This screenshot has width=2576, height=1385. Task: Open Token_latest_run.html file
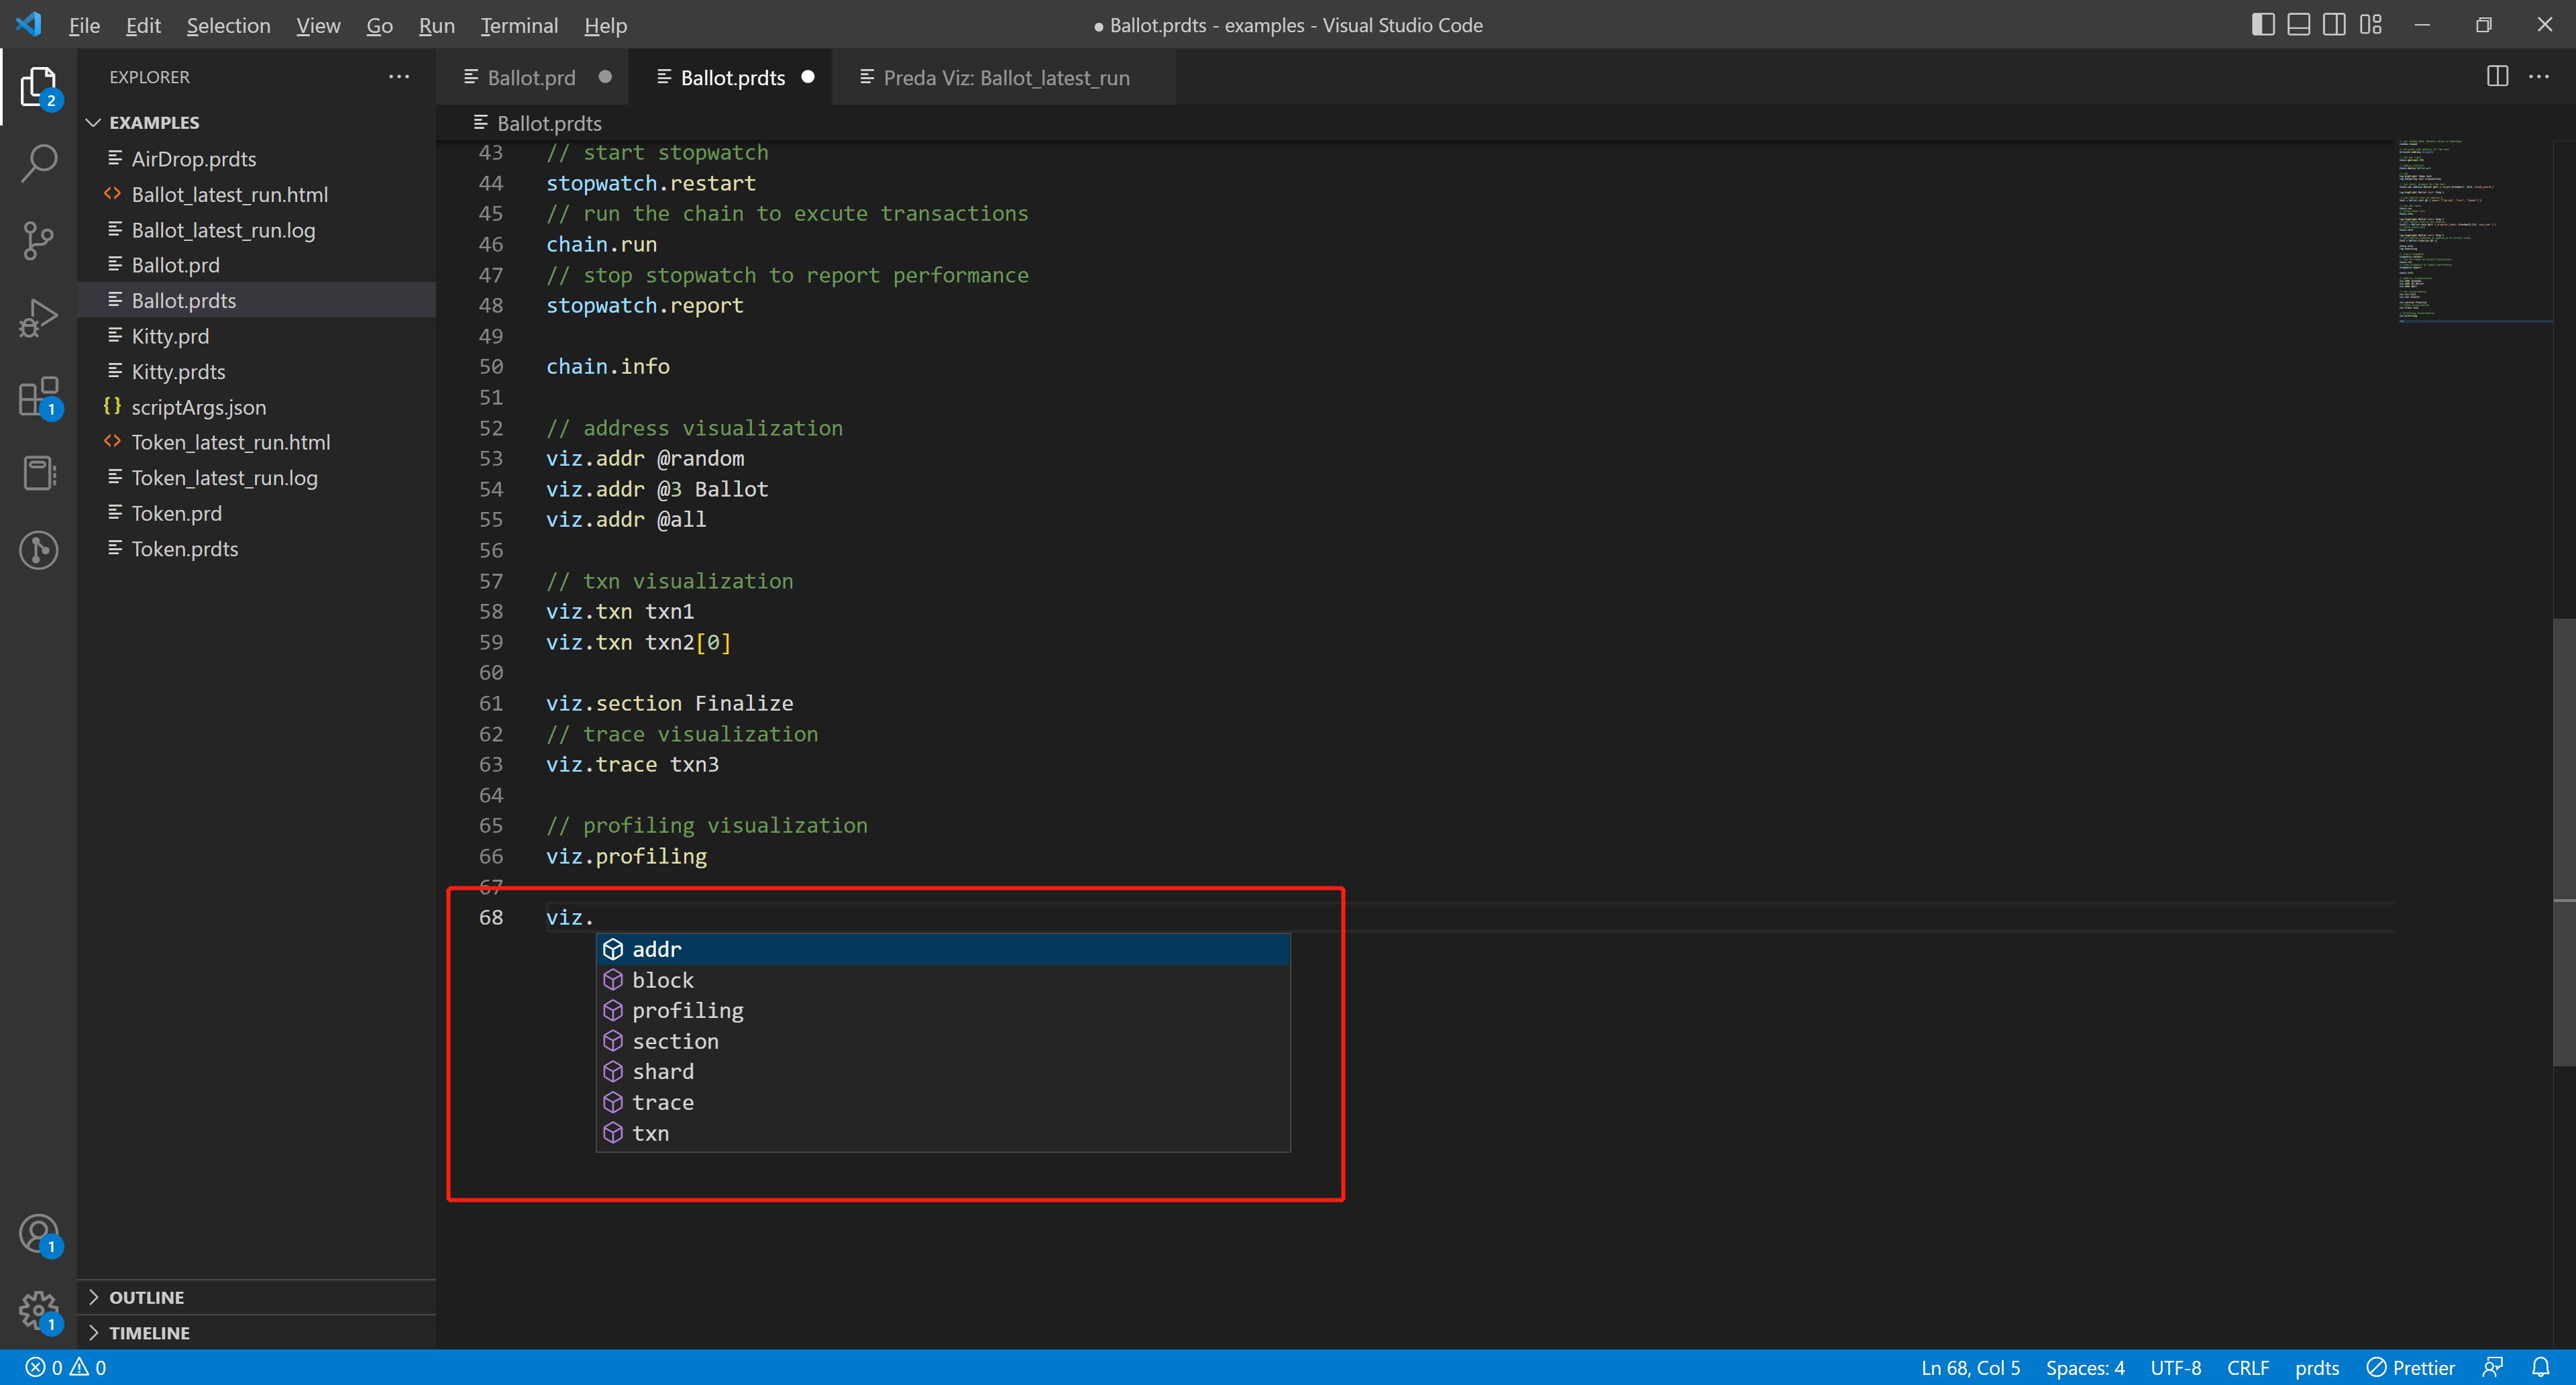[x=256, y=442]
